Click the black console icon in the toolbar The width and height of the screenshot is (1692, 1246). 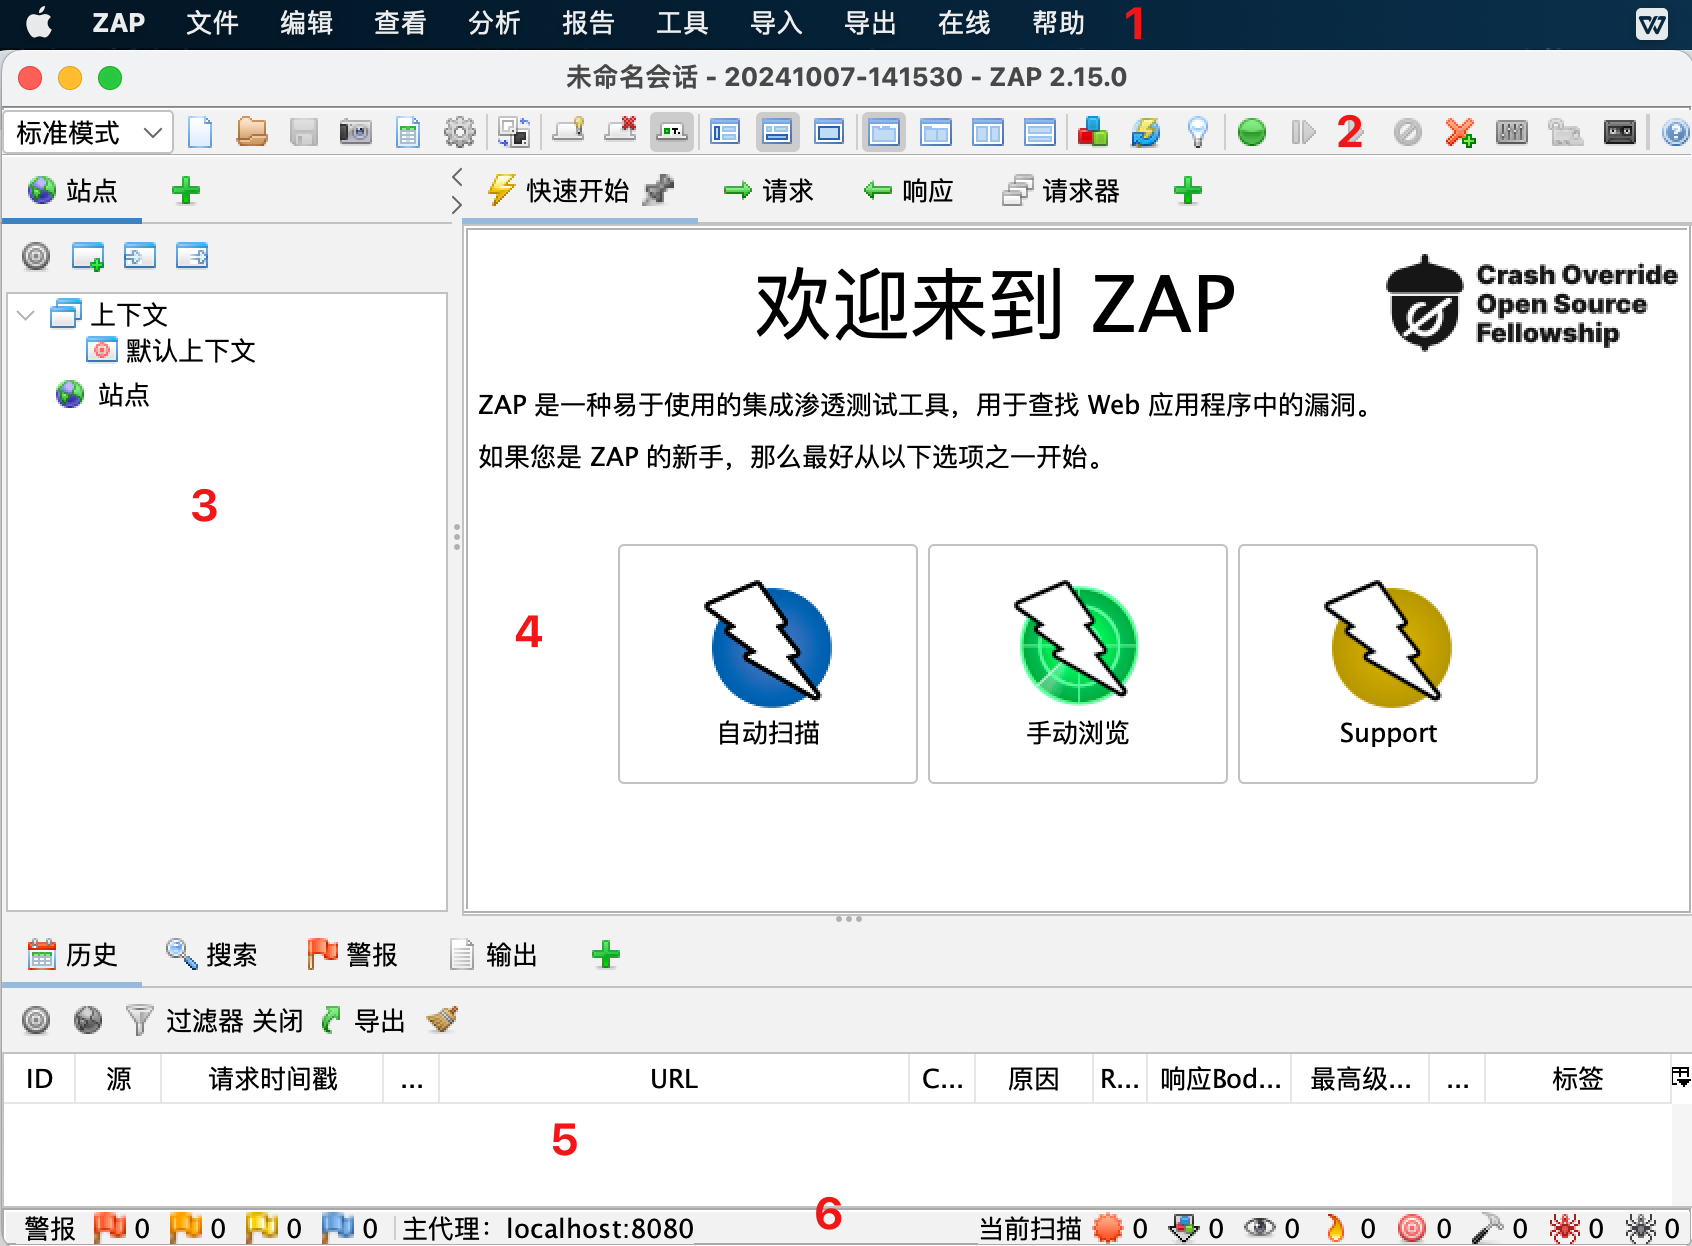1620,132
